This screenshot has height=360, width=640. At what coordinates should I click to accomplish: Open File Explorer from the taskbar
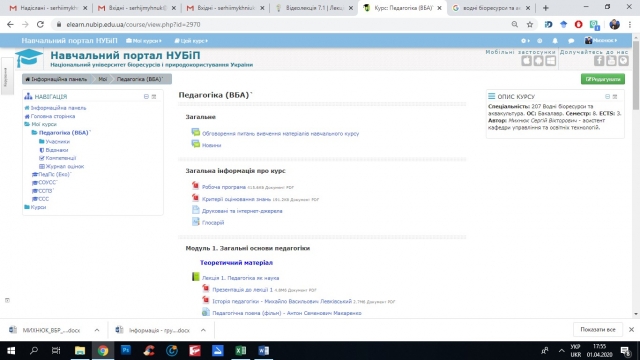coord(80,351)
